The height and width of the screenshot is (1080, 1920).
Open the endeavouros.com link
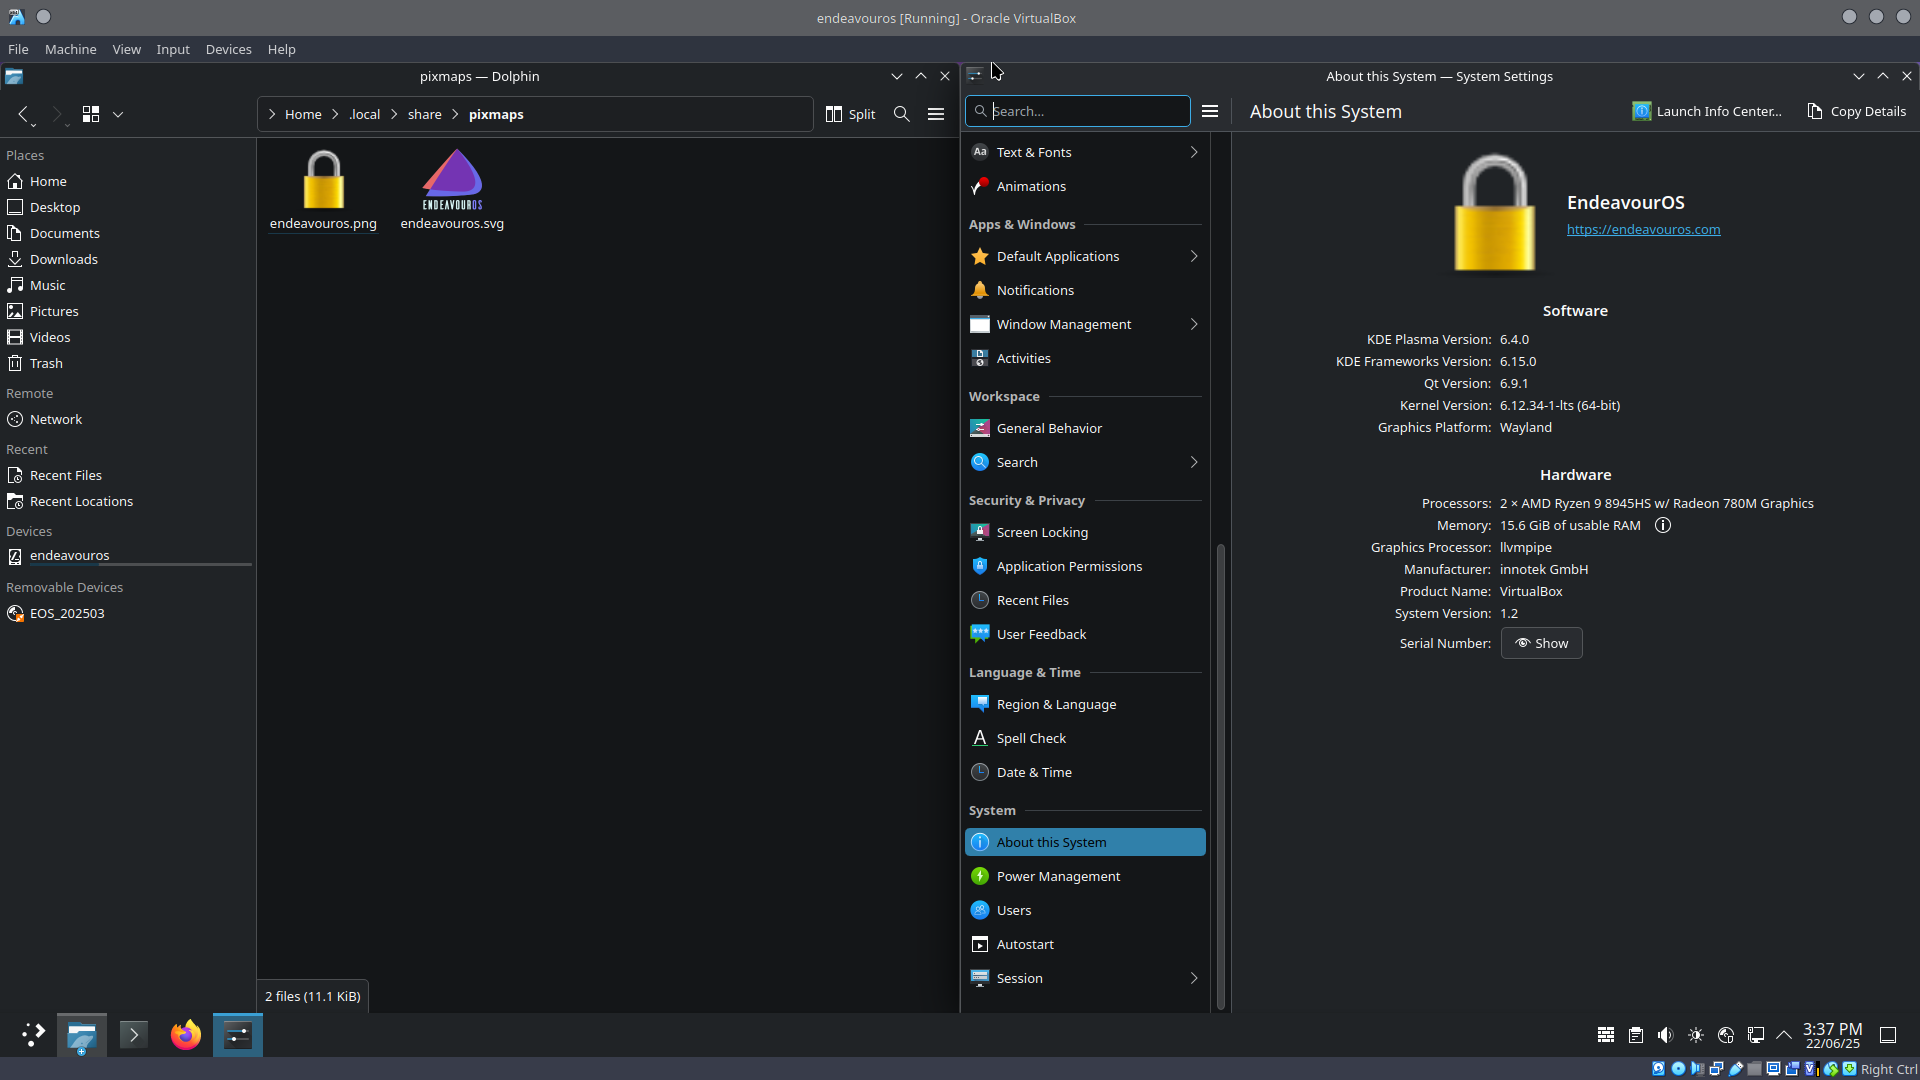click(x=1643, y=229)
